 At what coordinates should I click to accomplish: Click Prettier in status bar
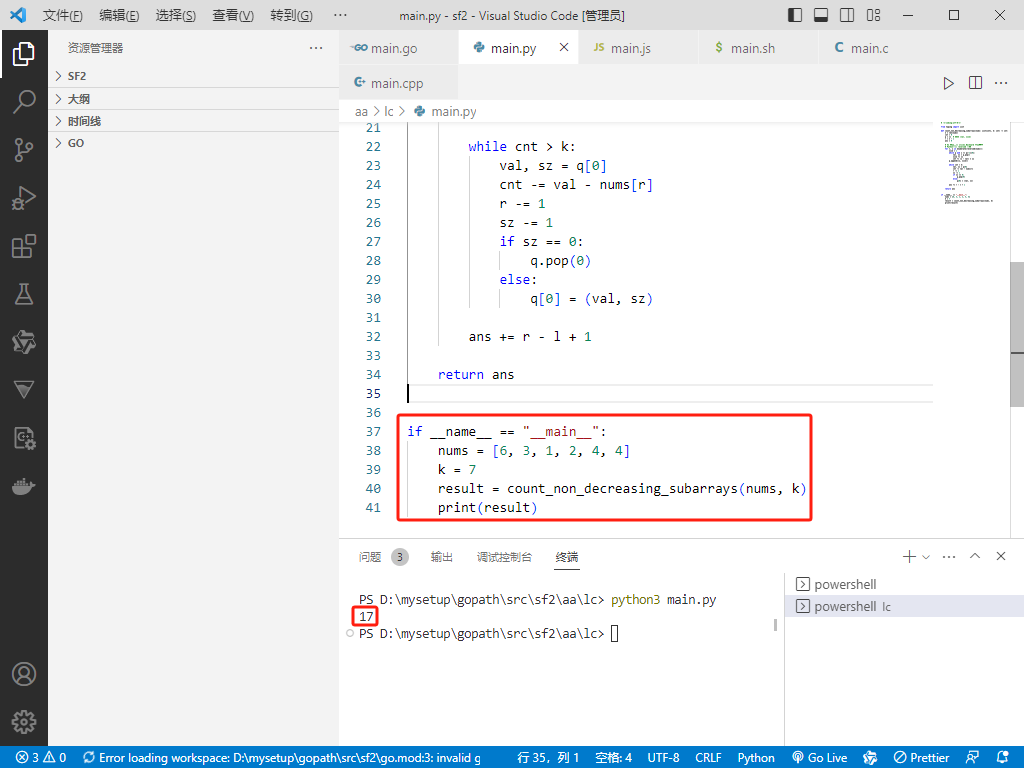point(921,758)
